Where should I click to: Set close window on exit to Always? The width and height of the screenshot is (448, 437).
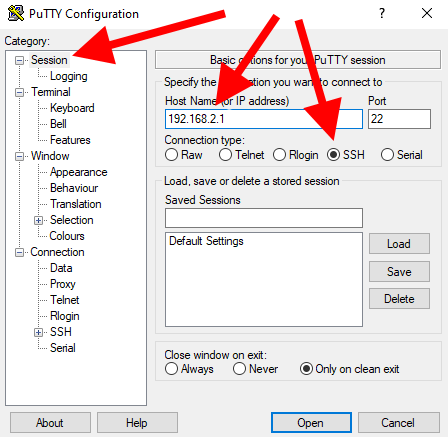[x=171, y=369]
